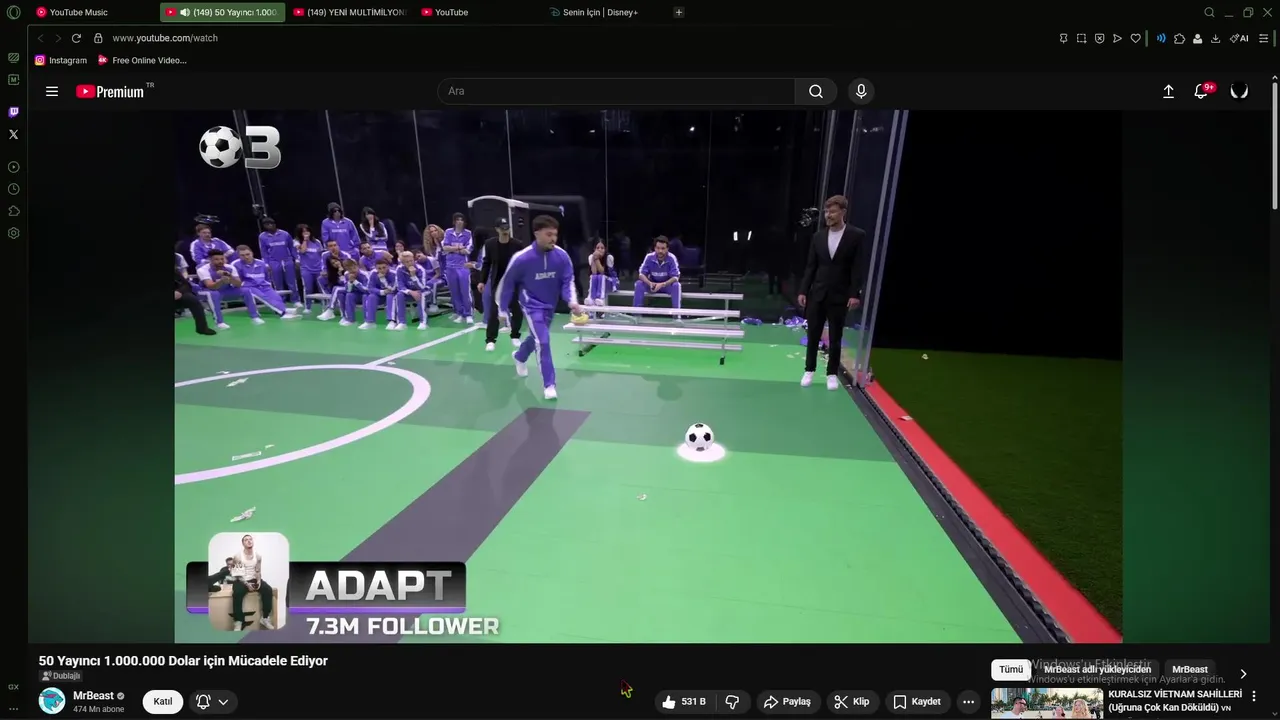This screenshot has height=720, width=1280.
Task: Reload the current page
Action: [76, 38]
